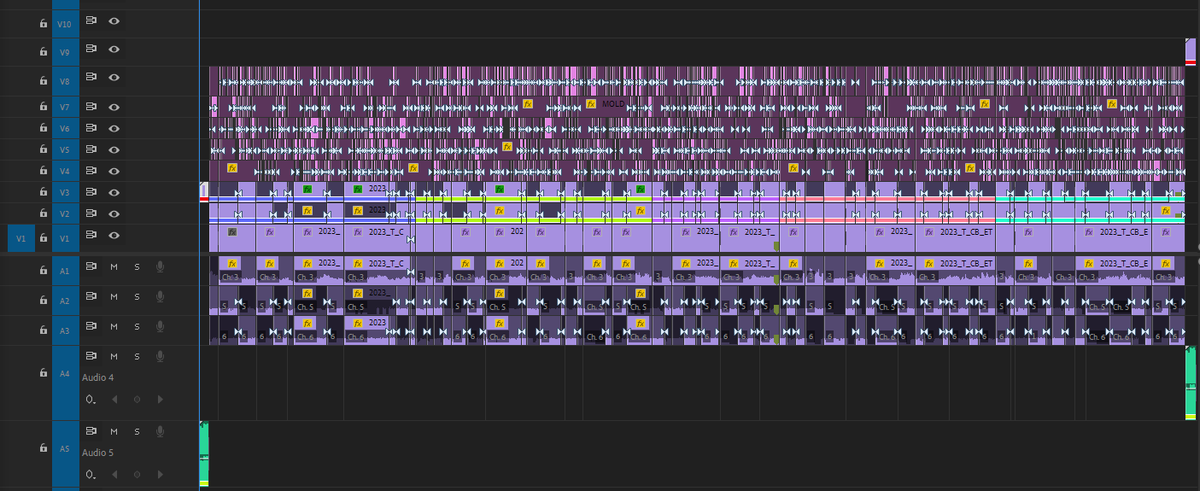Image resolution: width=1200 pixels, height=491 pixels.
Task: Select the green audio clip on Audio 5
Action: pos(204,454)
